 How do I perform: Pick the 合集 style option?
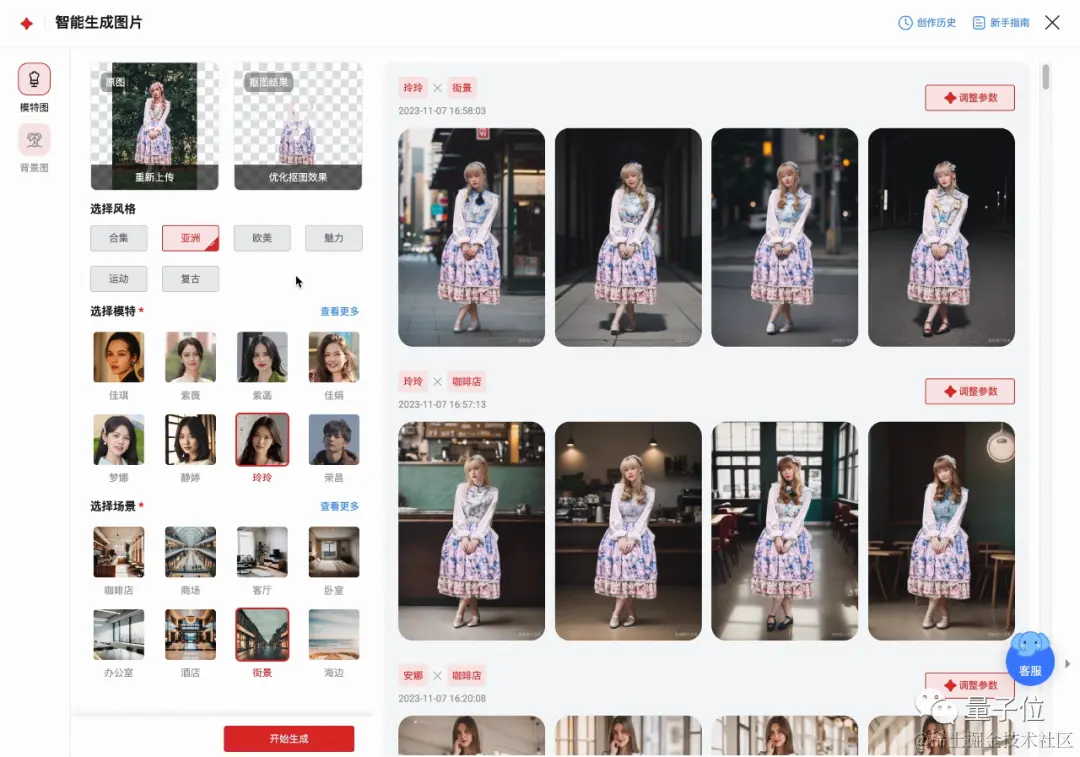(118, 238)
